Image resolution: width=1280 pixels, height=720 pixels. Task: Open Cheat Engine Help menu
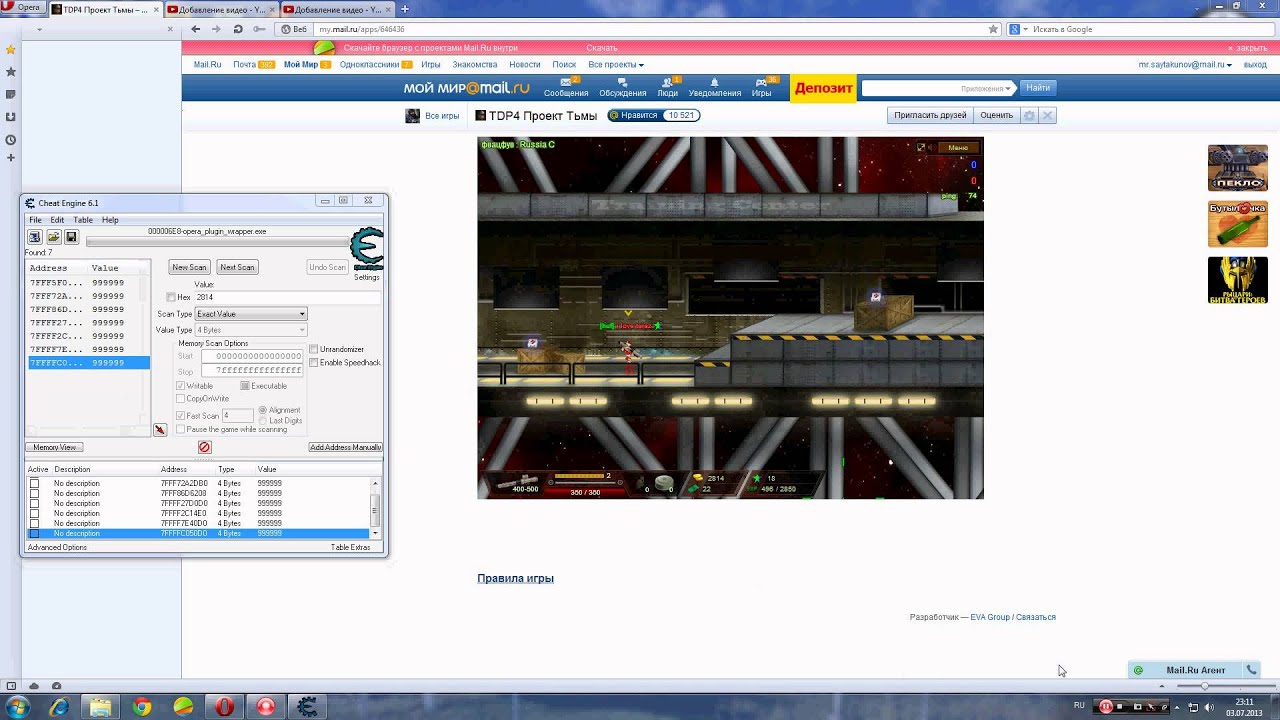[x=110, y=220]
